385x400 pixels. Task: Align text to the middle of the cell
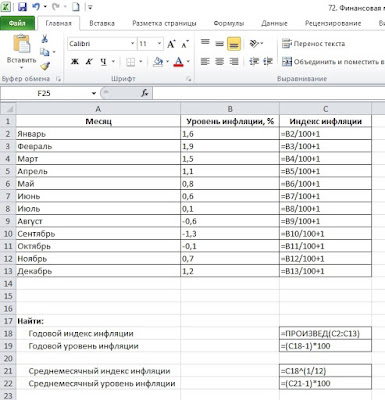[219, 44]
